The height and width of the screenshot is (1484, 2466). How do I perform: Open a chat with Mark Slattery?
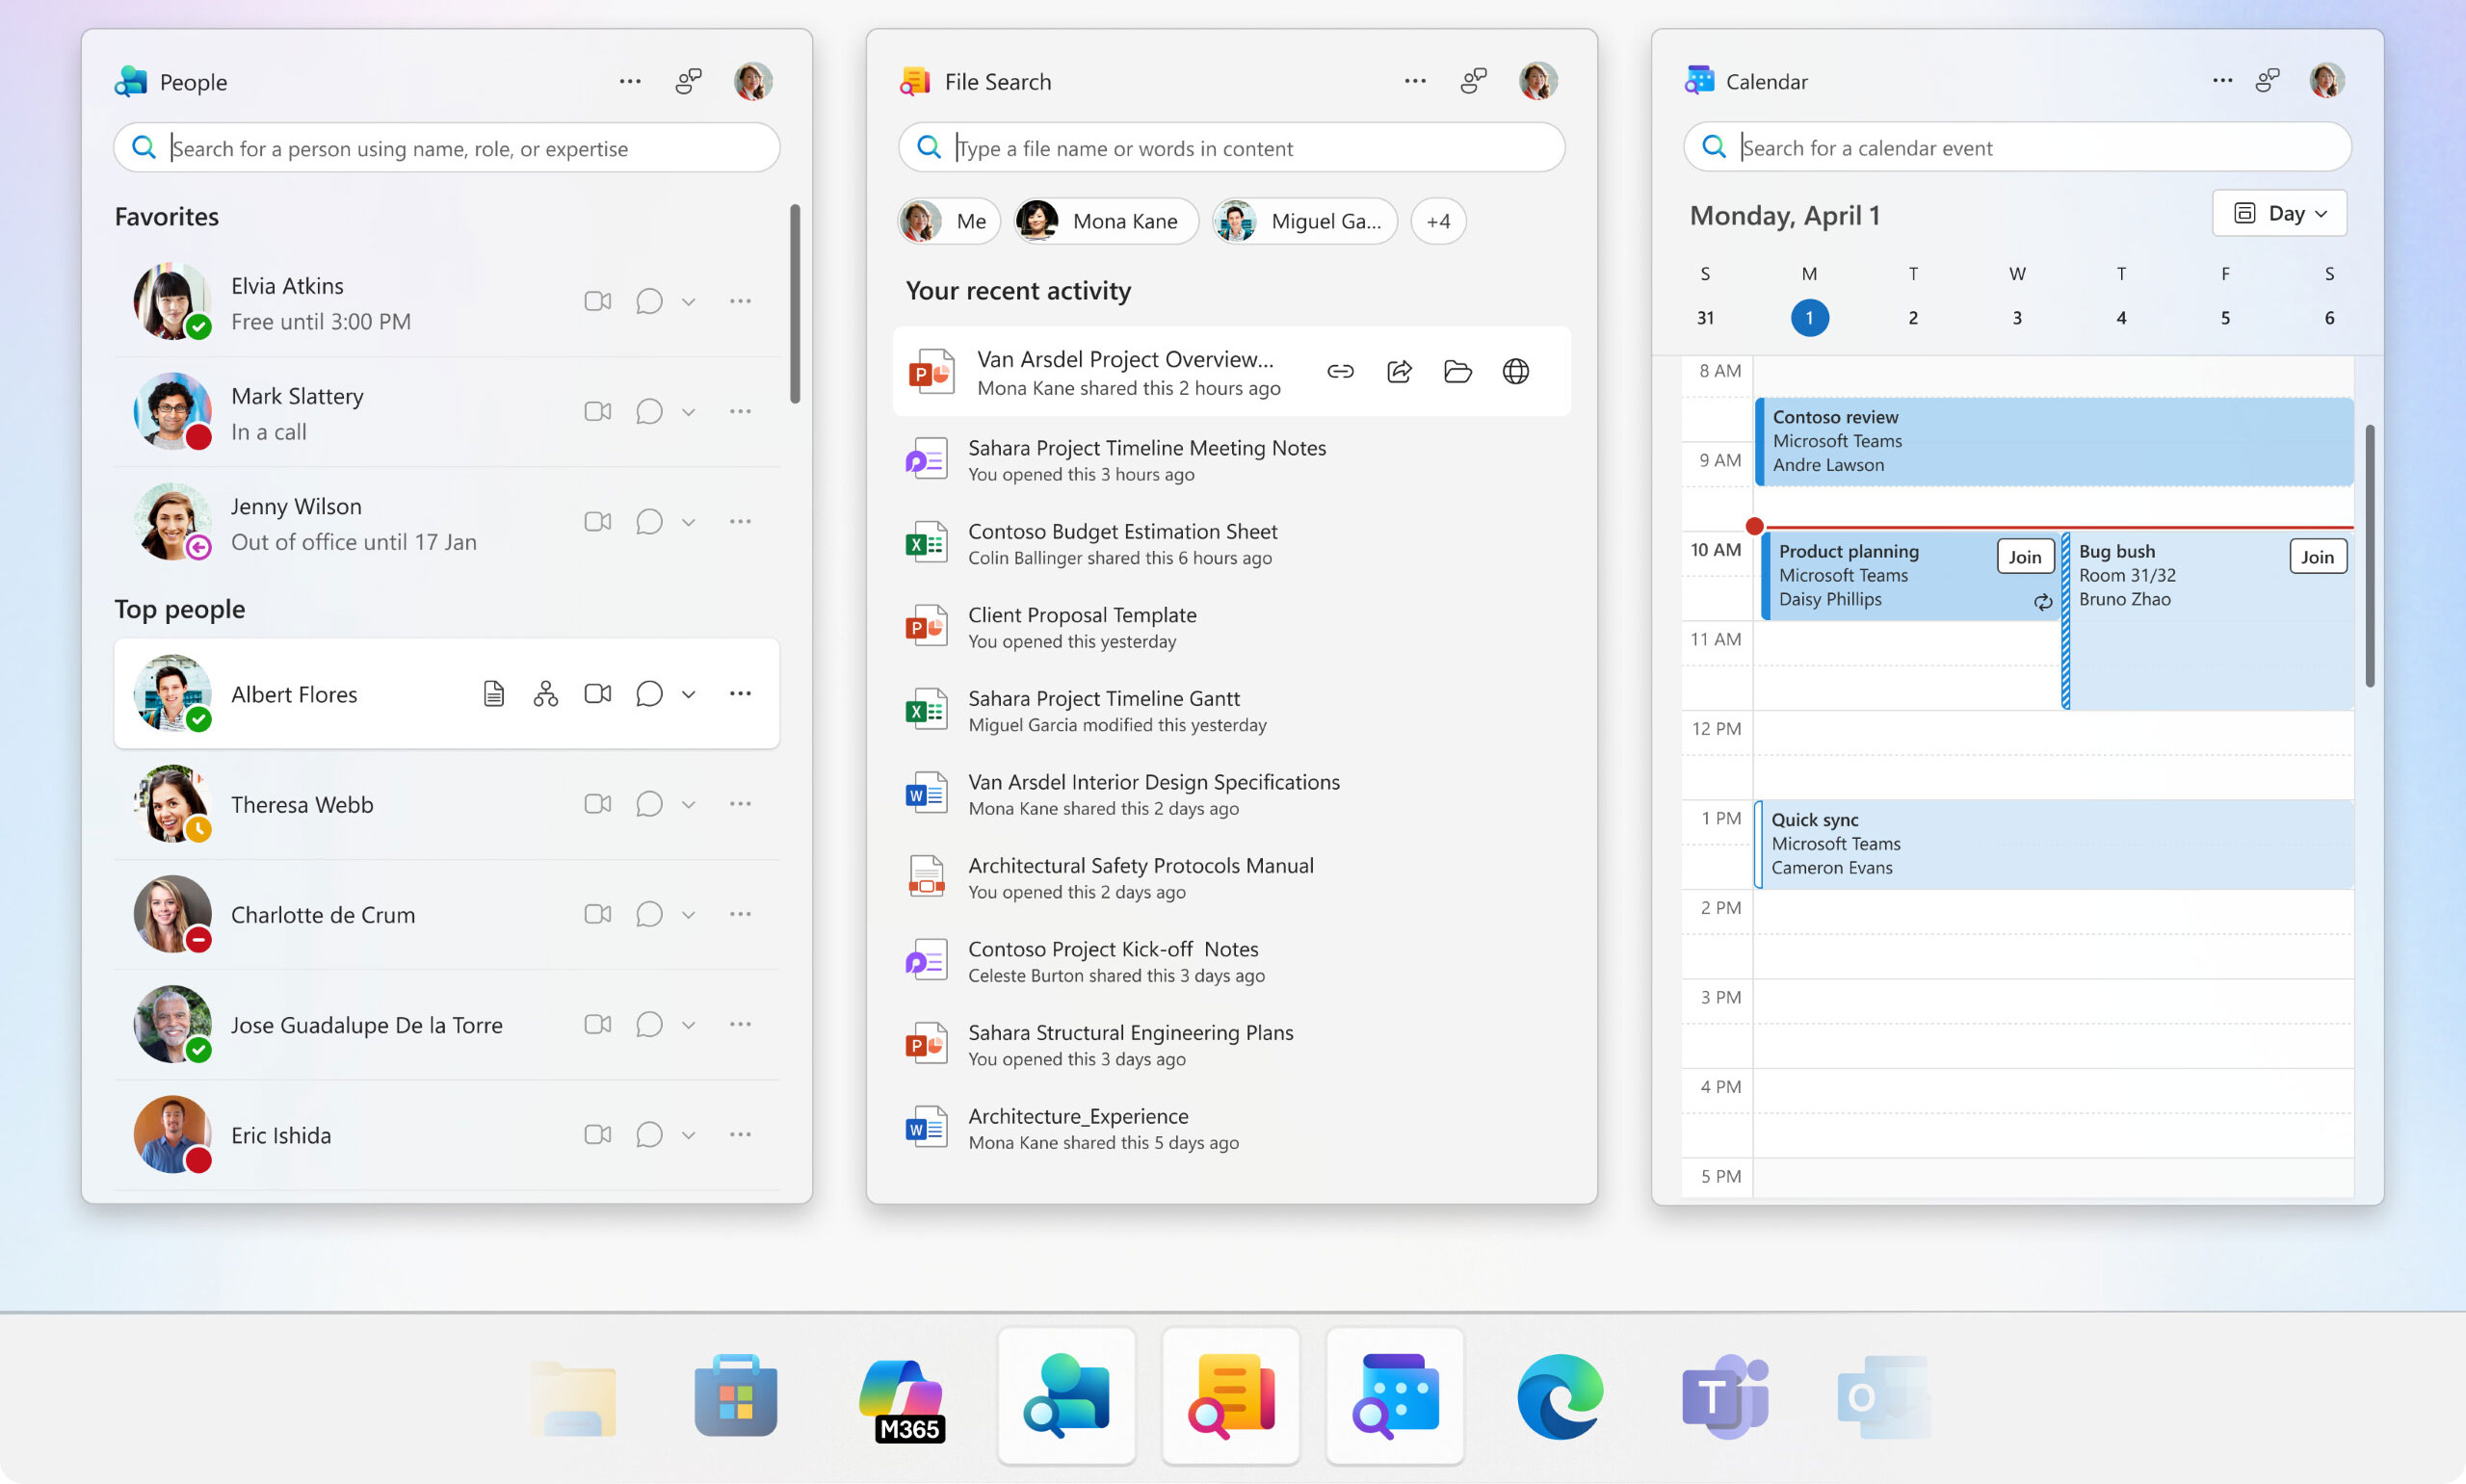[x=649, y=411]
